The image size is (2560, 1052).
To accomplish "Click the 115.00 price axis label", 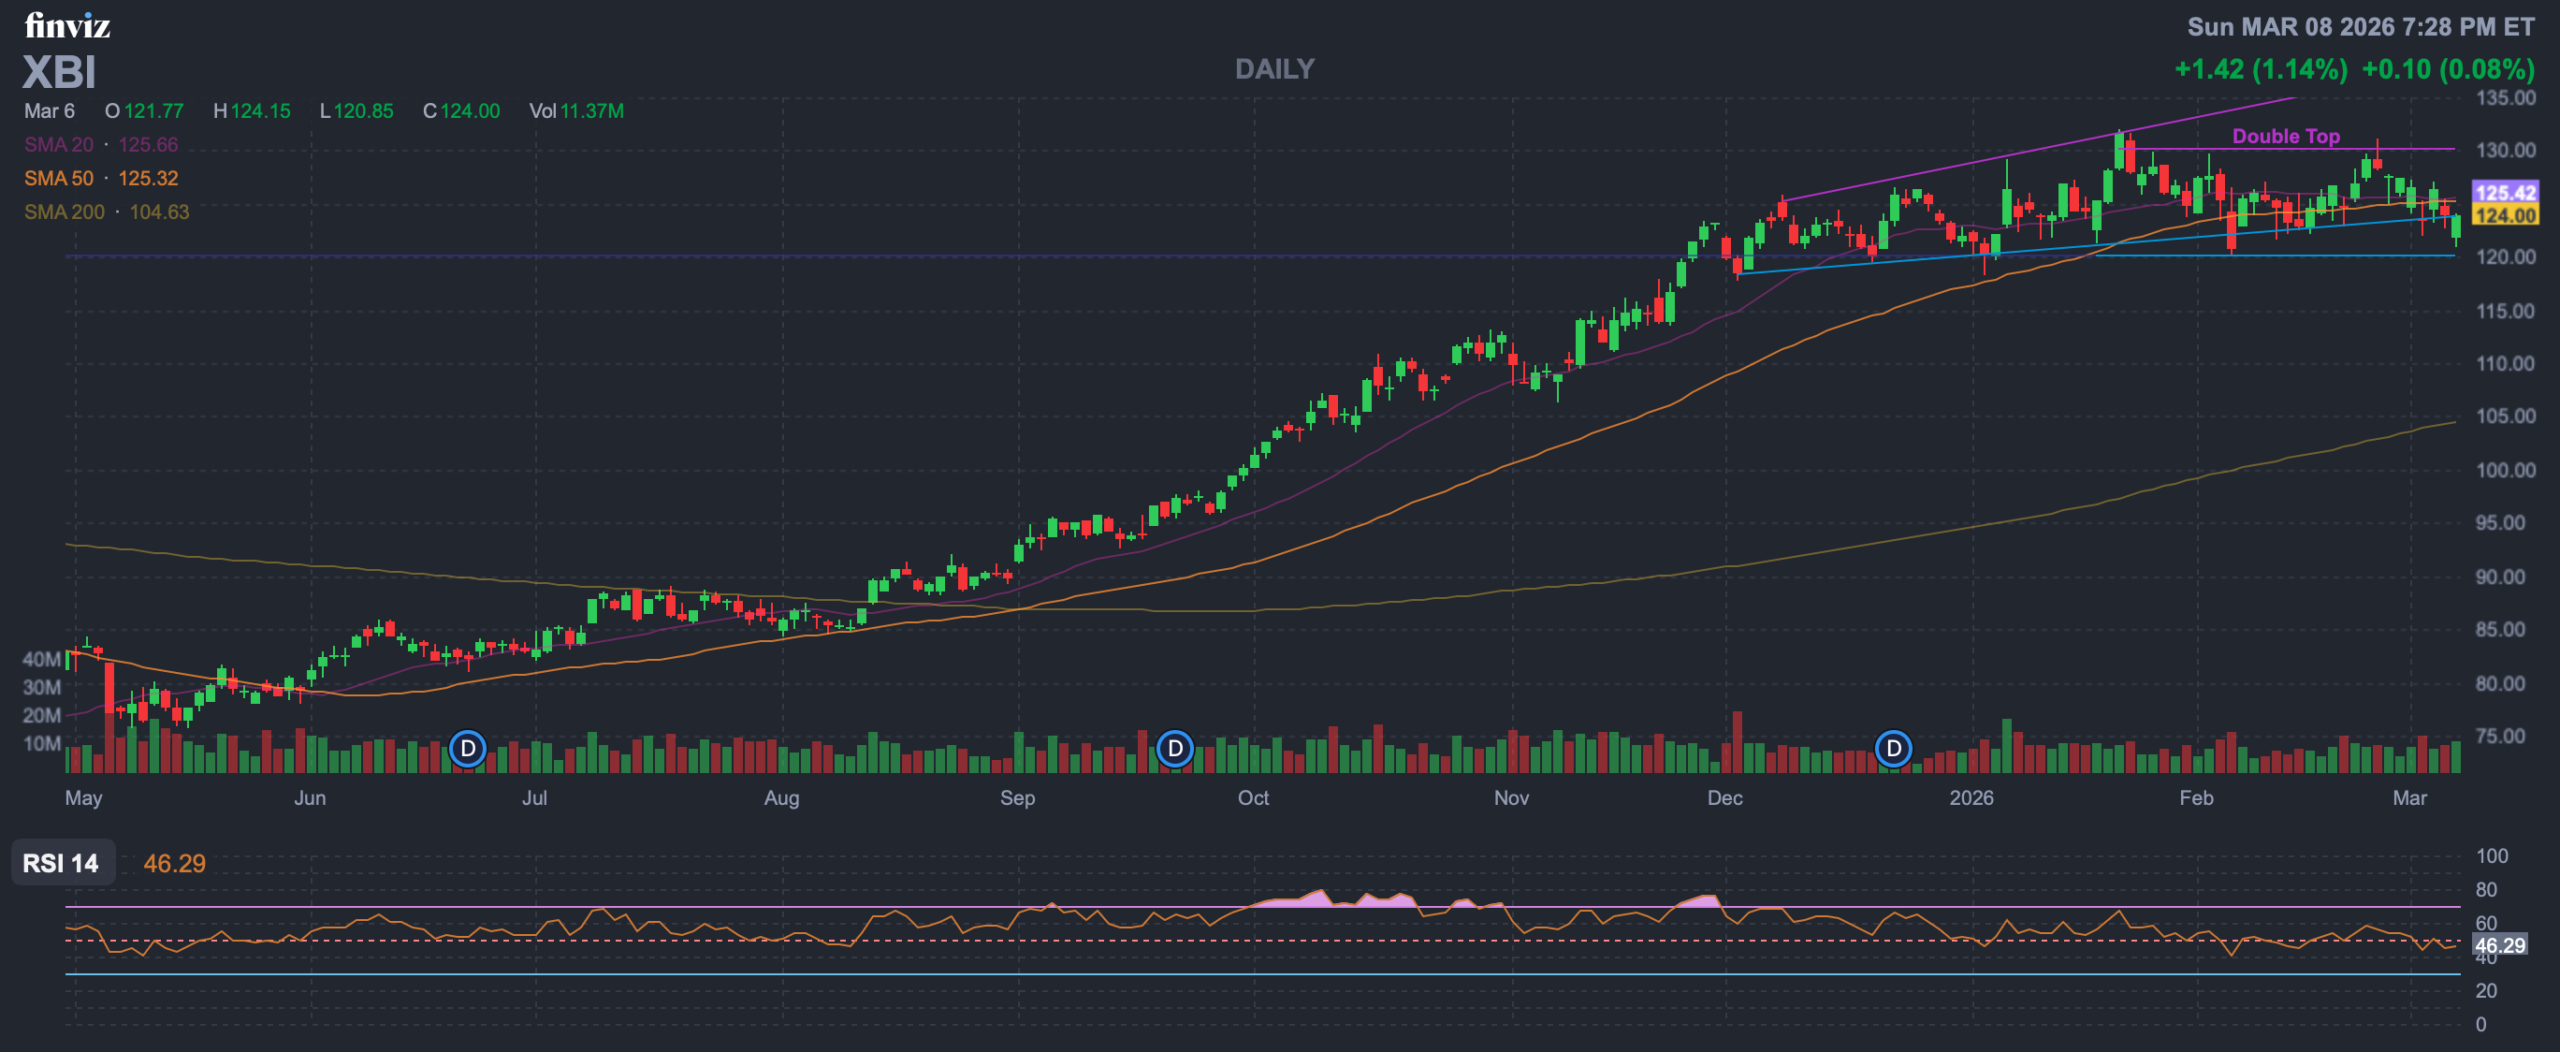I will click(x=2506, y=311).
